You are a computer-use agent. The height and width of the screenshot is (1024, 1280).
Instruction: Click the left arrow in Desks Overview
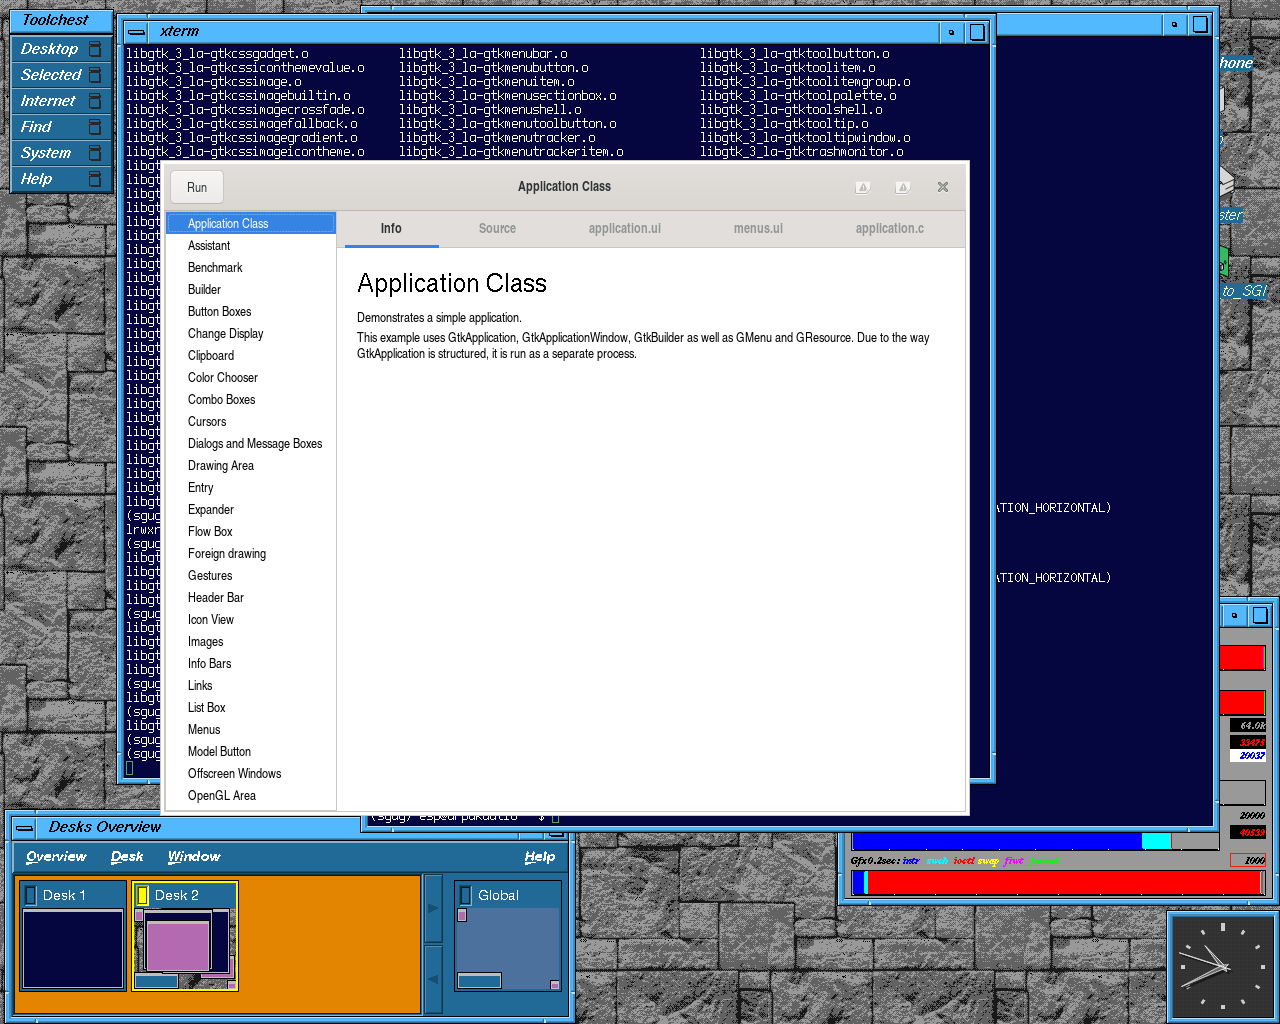coord(433,980)
